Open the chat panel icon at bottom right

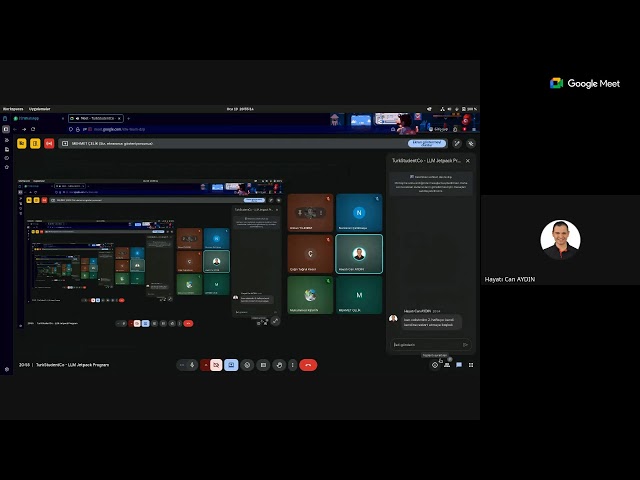tap(459, 365)
